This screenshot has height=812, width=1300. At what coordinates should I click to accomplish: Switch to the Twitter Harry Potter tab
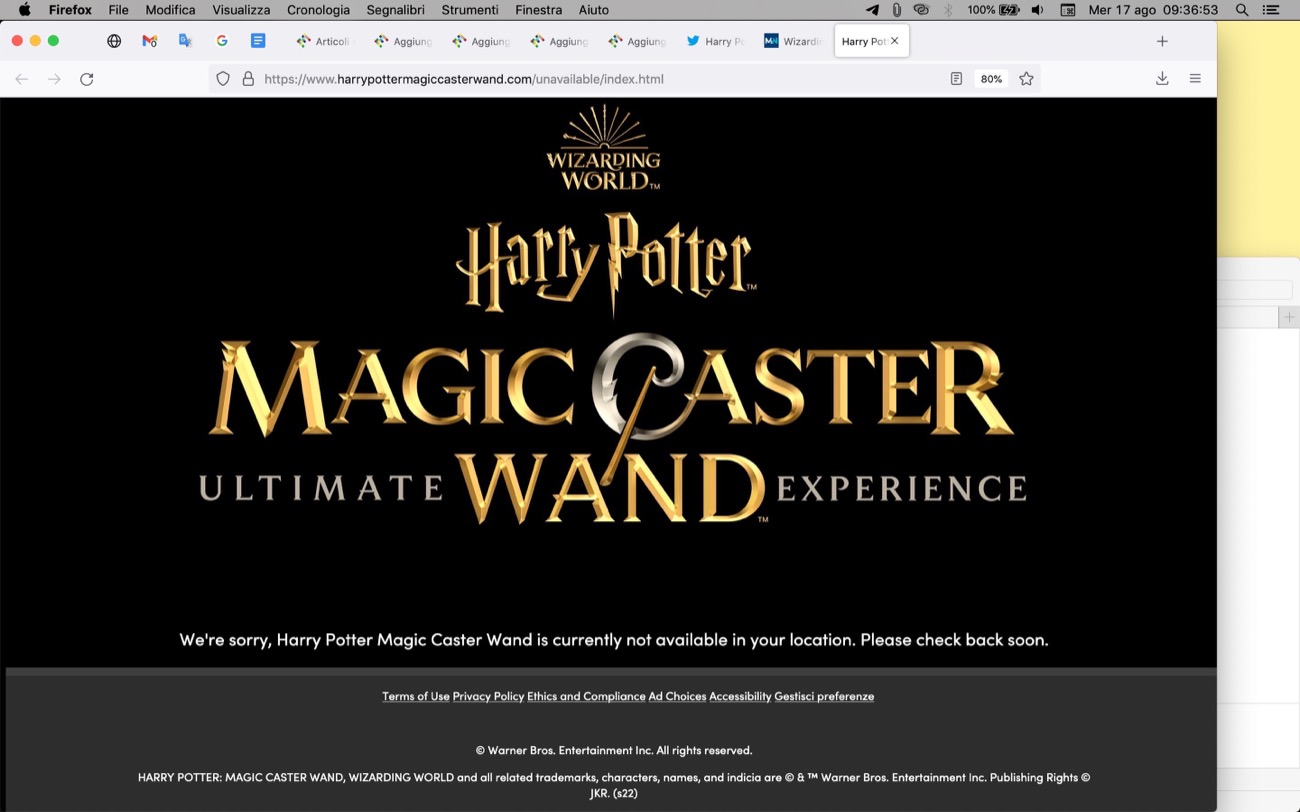click(715, 41)
